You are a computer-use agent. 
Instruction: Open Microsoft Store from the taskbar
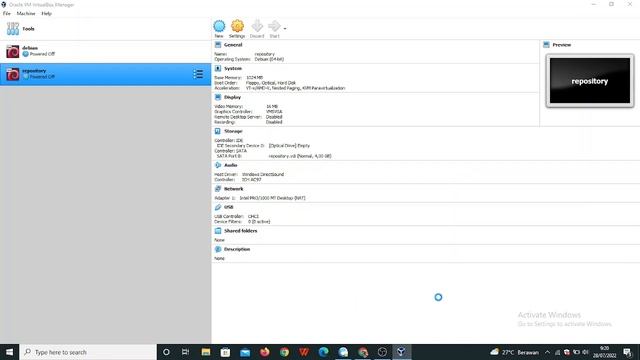(x=225, y=352)
